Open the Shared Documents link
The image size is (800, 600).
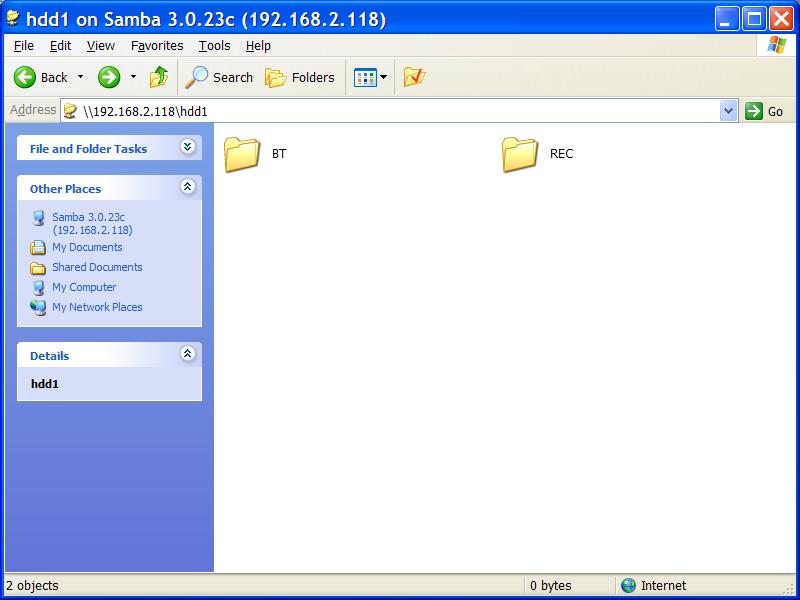point(97,267)
